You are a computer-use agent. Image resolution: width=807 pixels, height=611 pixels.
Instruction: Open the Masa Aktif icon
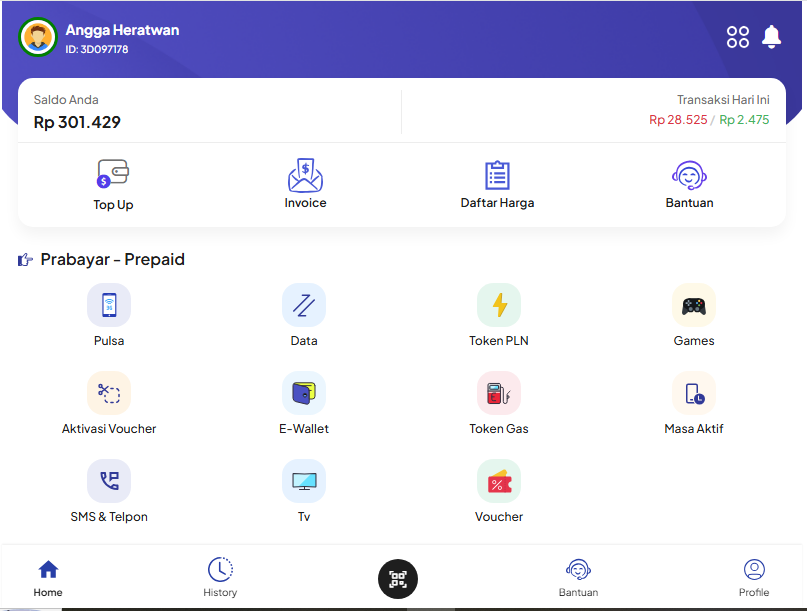click(693, 393)
